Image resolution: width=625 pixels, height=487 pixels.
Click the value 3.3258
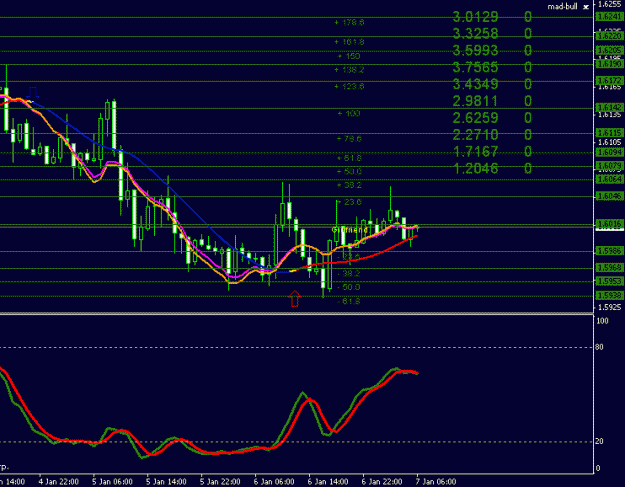point(476,33)
